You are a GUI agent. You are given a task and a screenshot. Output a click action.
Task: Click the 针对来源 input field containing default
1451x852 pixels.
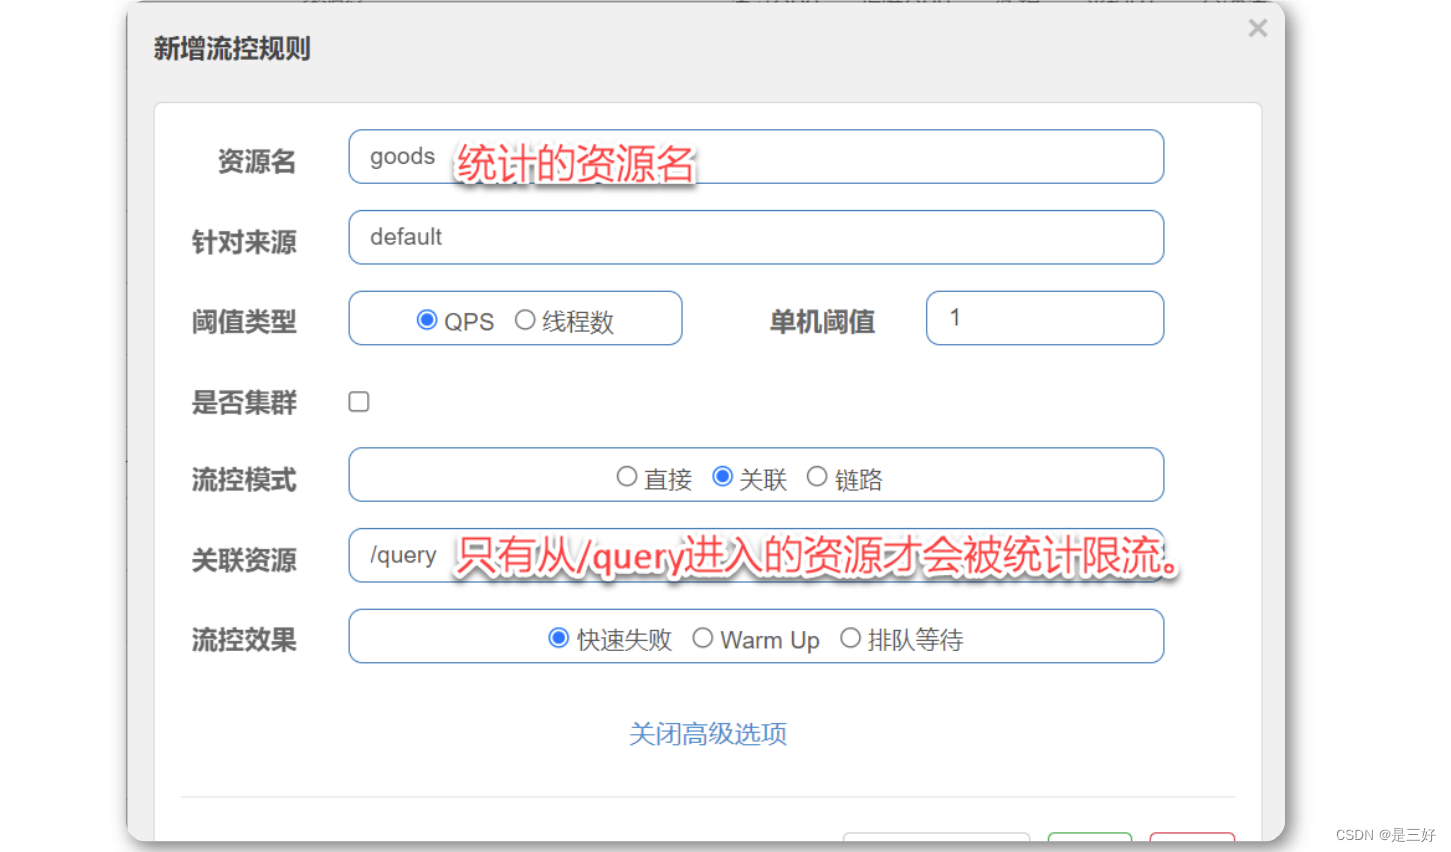click(756, 237)
